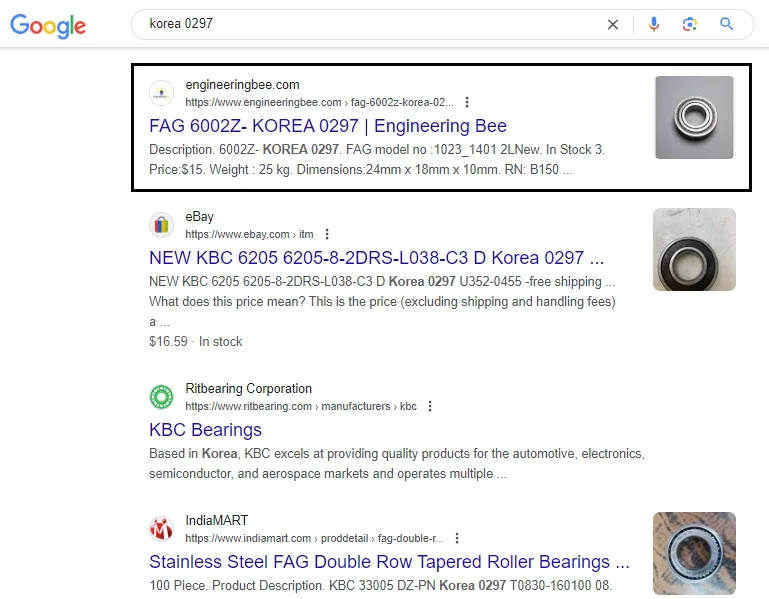This screenshot has width=769, height=599.
Task: Open 'FAG 6002Z- KOREA 0297 | Engineering Bee' link
Action: coord(328,126)
